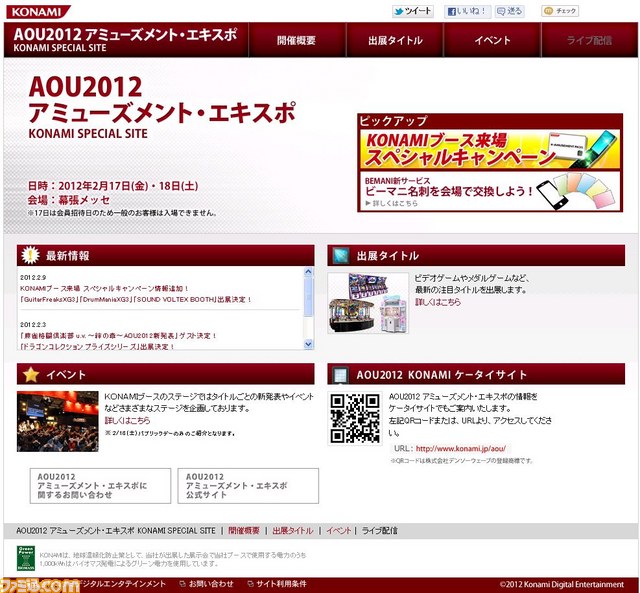This screenshot has height=593, width=640.
Task: Click 日時：2012年2月17日(金)・18日(土) text
Action: click(113, 186)
